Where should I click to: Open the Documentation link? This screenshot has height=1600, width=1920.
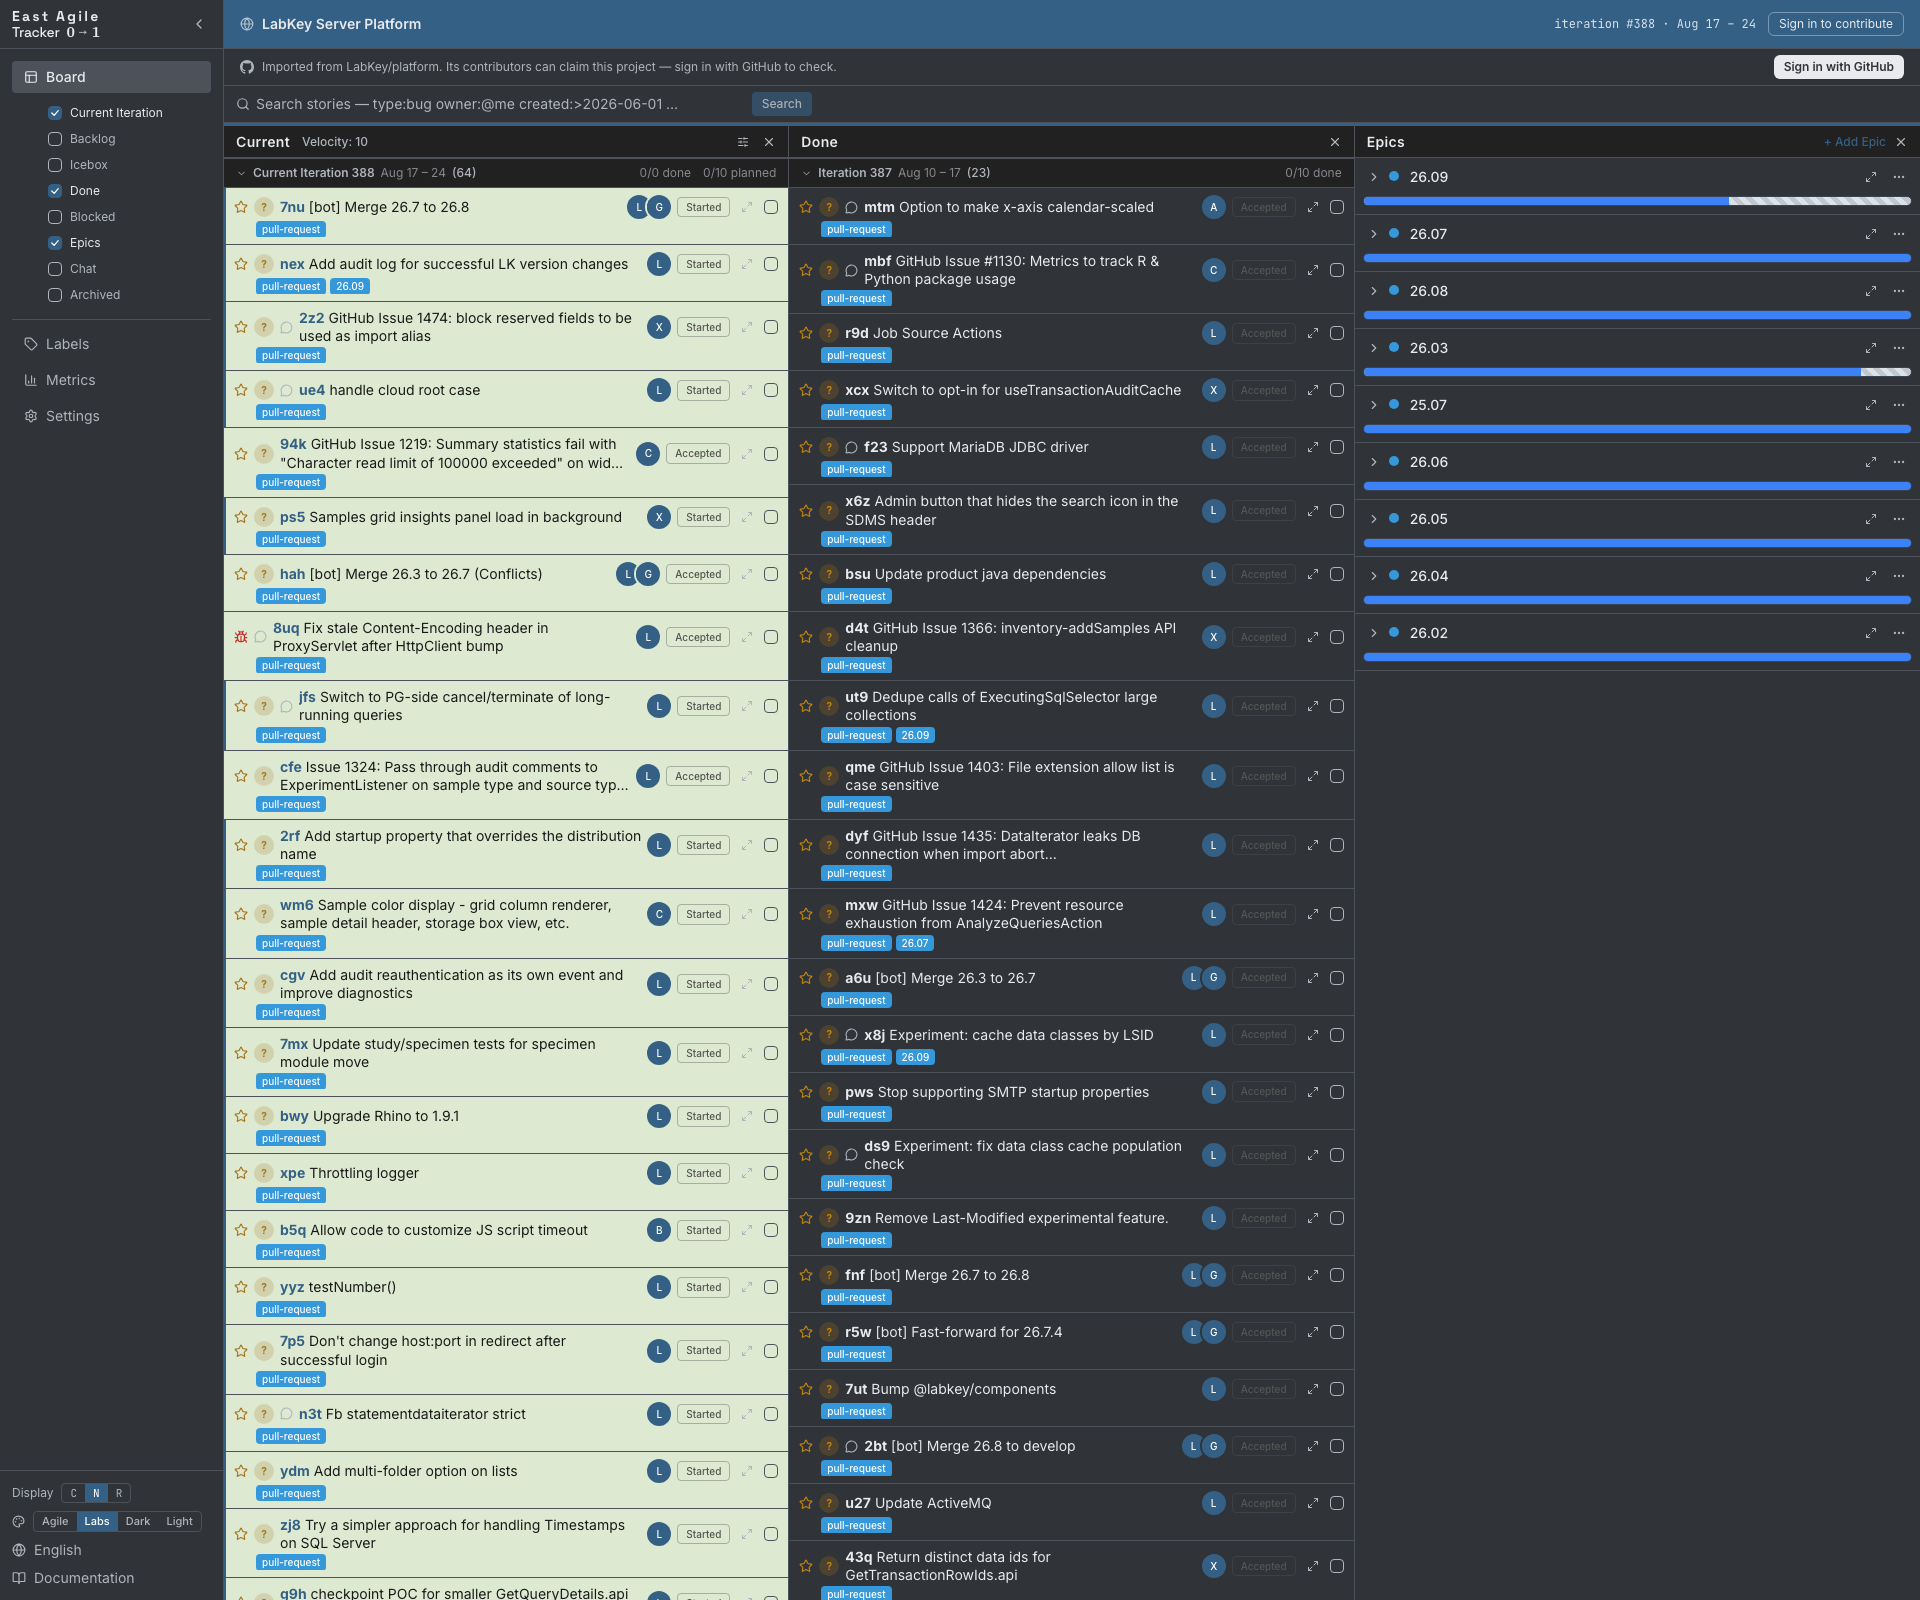[84, 1578]
